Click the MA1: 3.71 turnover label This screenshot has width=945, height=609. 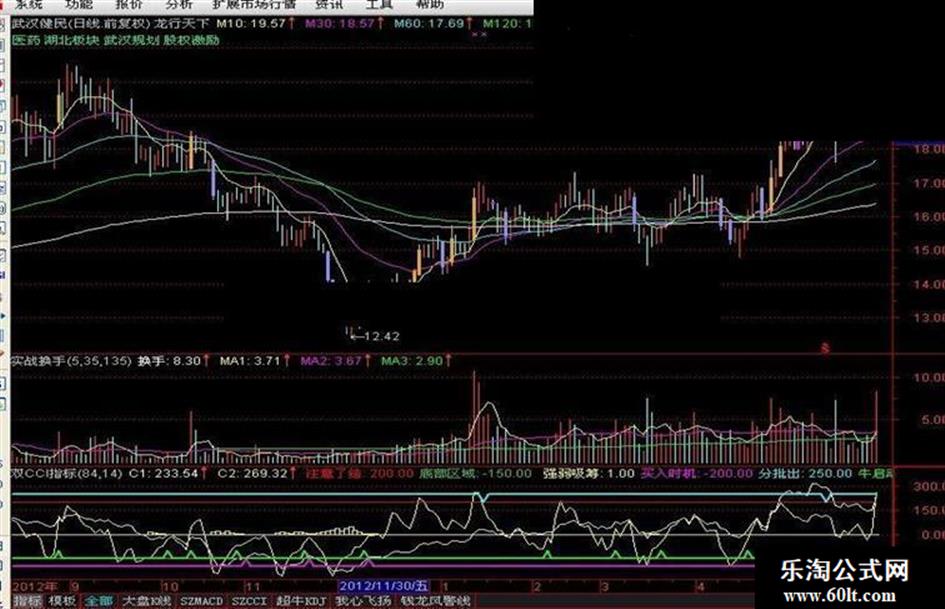click(x=250, y=361)
